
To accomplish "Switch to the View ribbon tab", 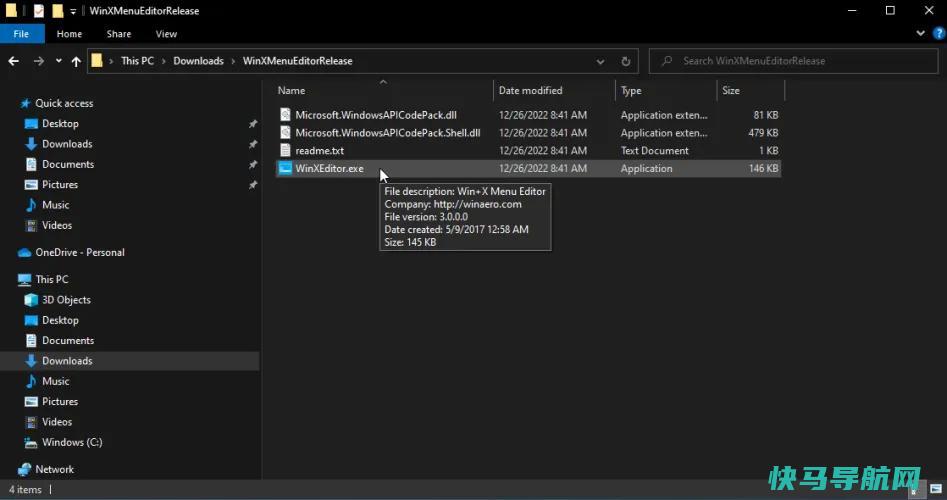I will (x=166, y=34).
